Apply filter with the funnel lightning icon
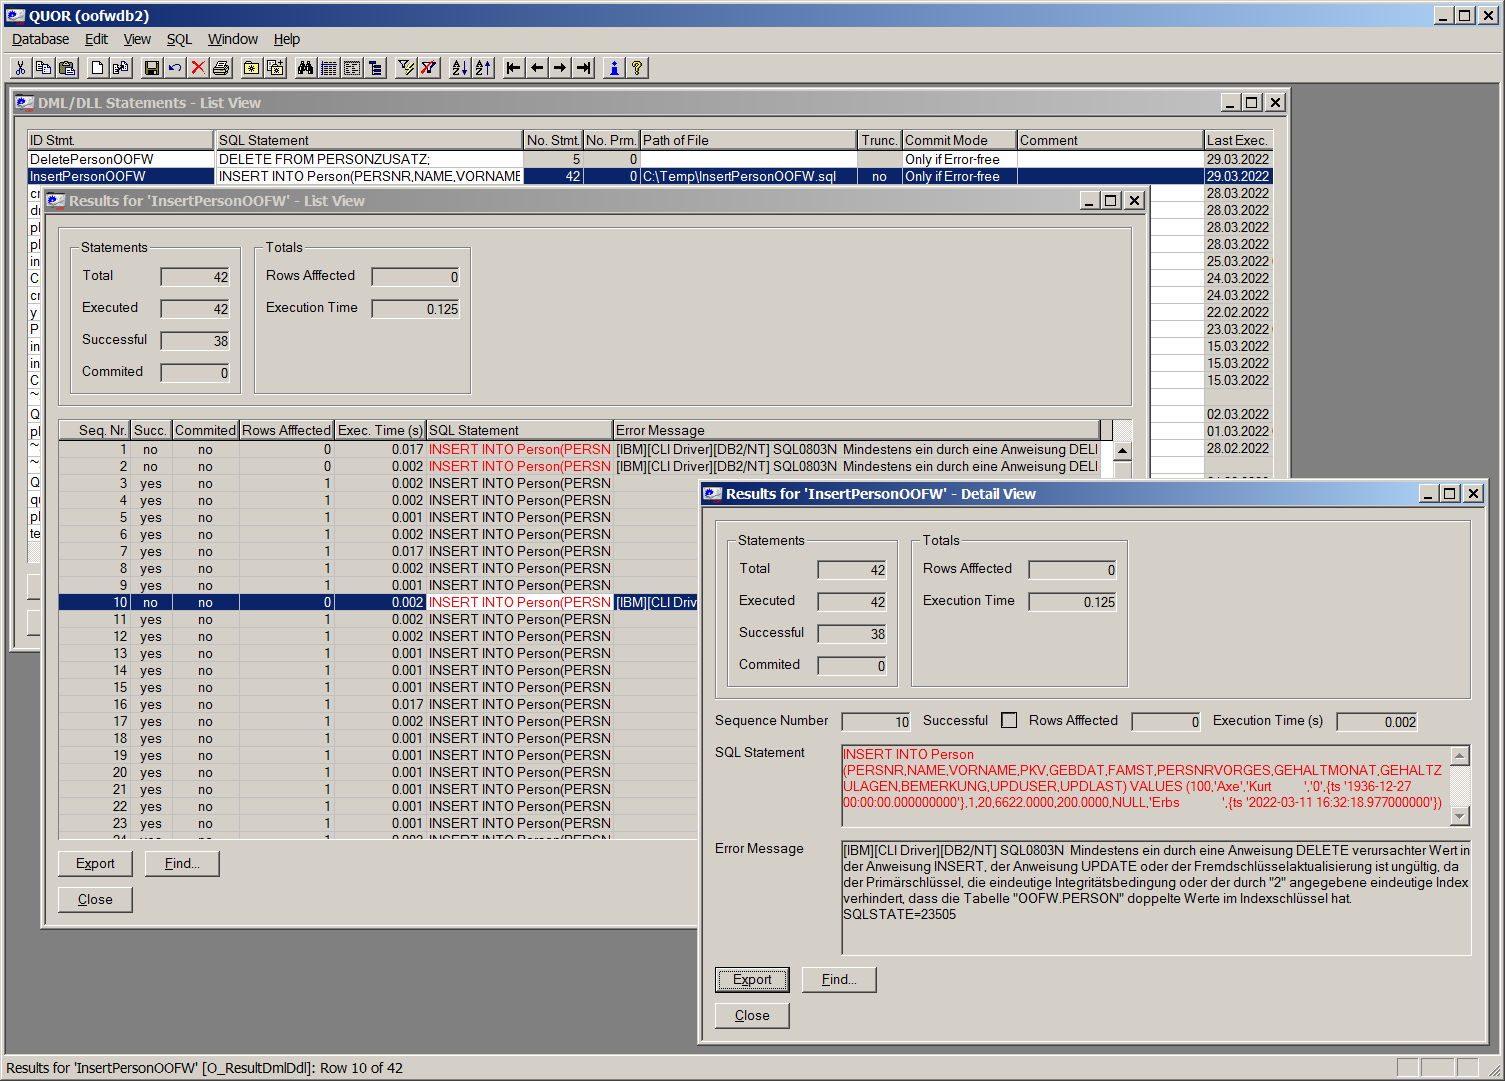The height and width of the screenshot is (1081, 1505). click(405, 68)
